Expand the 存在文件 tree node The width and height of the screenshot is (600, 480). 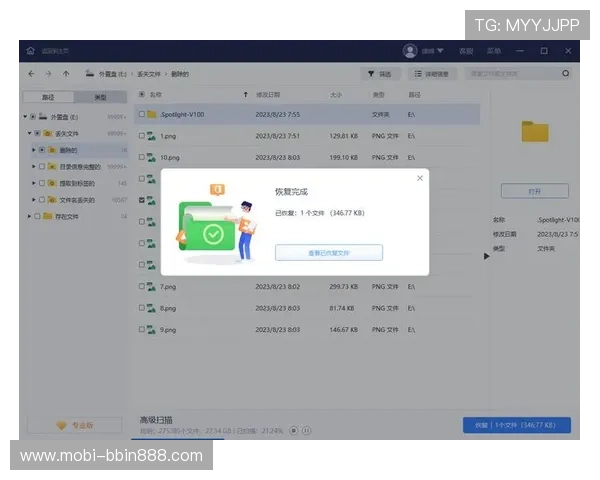point(29,216)
